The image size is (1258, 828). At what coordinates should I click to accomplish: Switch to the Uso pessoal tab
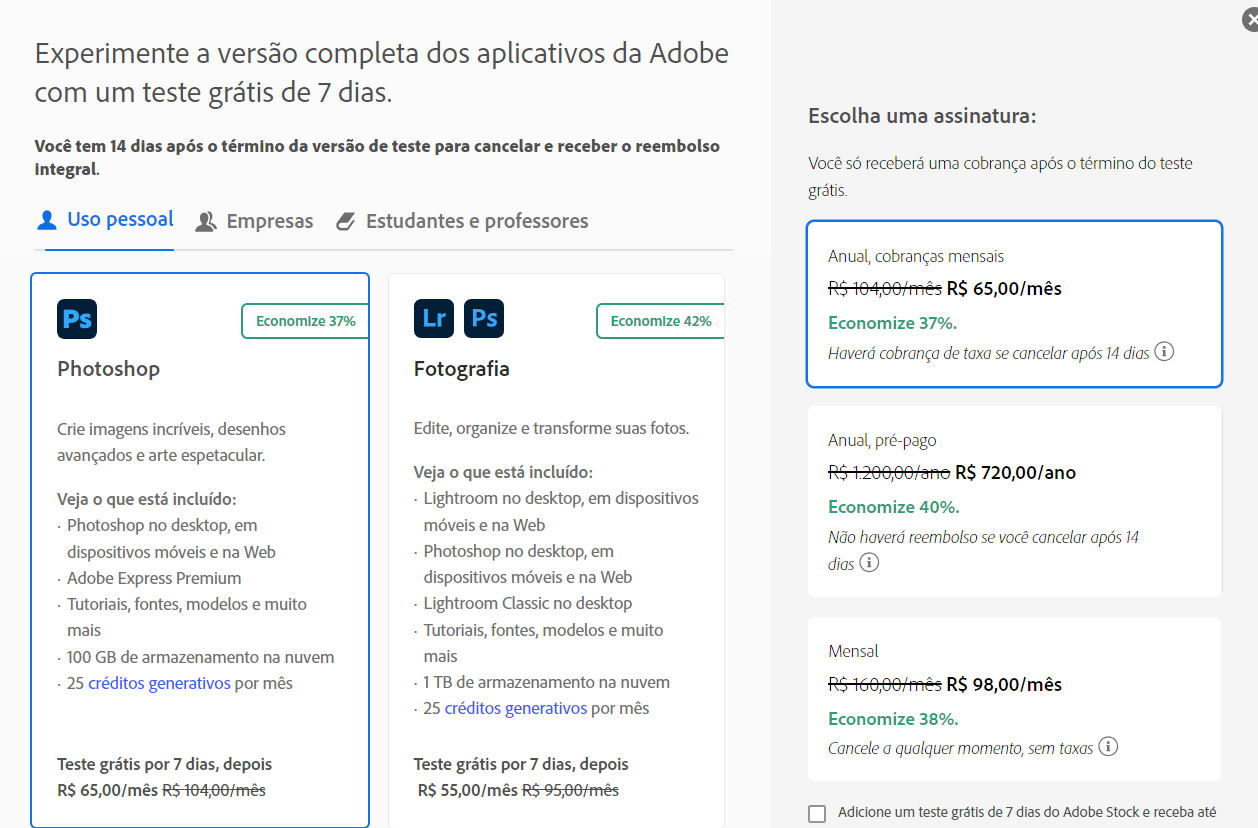coord(120,220)
